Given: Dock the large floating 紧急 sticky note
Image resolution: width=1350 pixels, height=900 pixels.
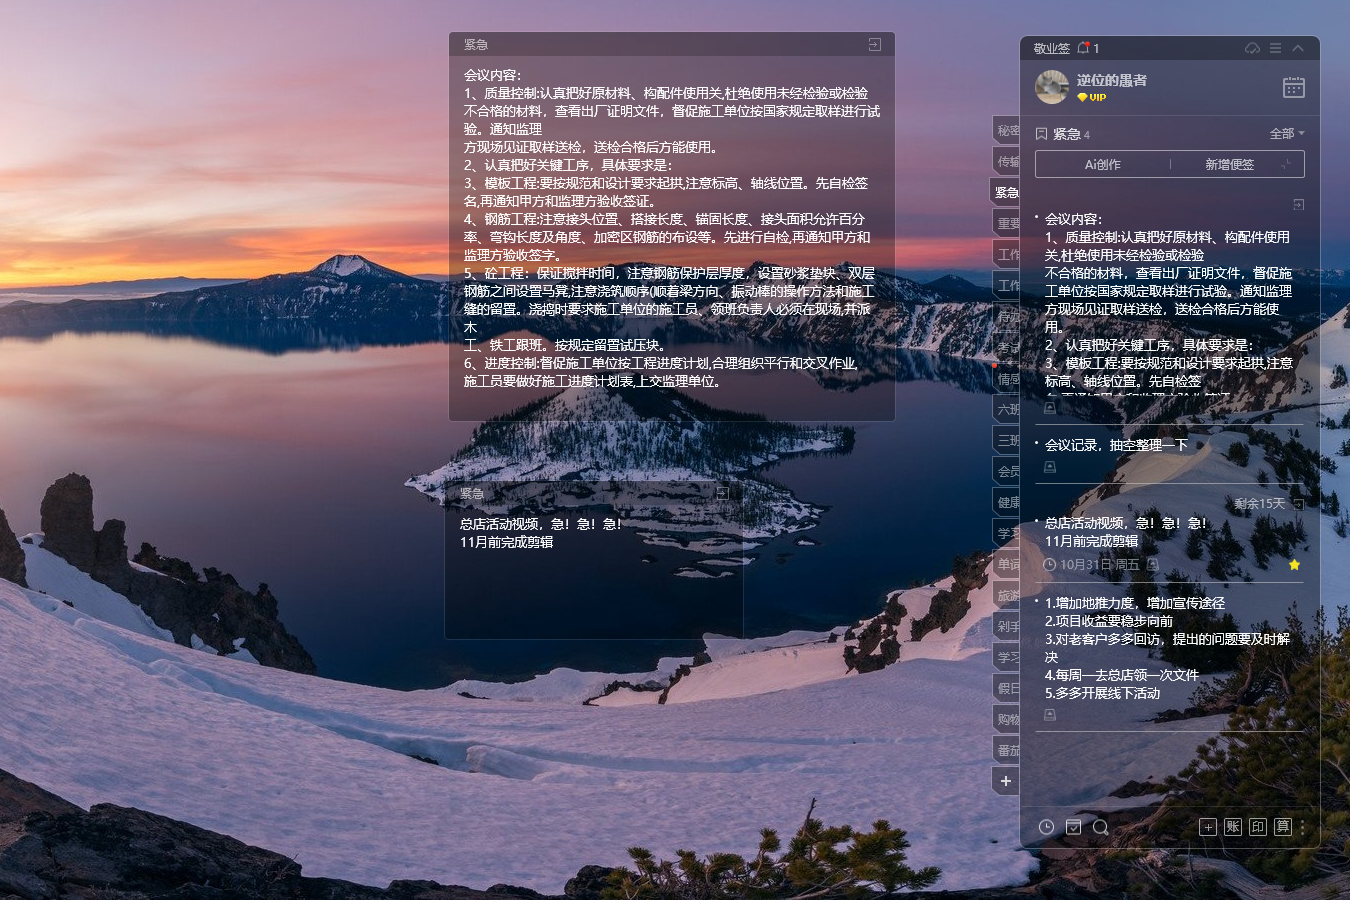Looking at the screenshot, I should 874,45.
